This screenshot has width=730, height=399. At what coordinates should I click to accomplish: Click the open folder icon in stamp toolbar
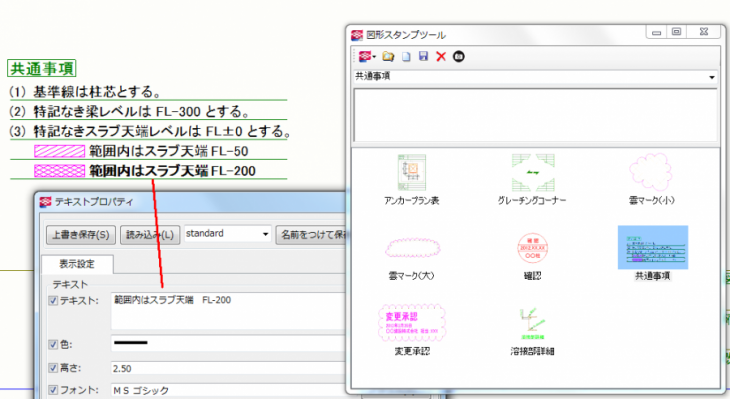click(388, 57)
